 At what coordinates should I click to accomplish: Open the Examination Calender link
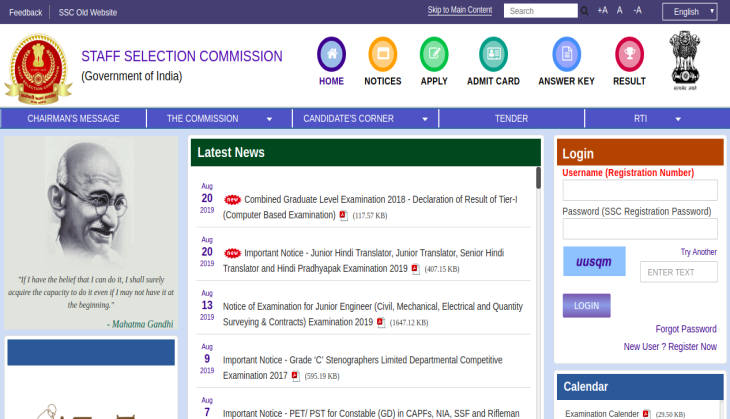pos(602,414)
